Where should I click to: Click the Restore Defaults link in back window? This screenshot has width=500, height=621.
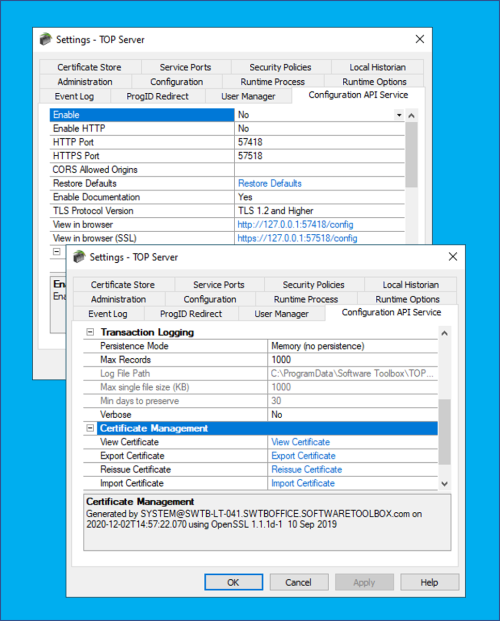click(270, 183)
